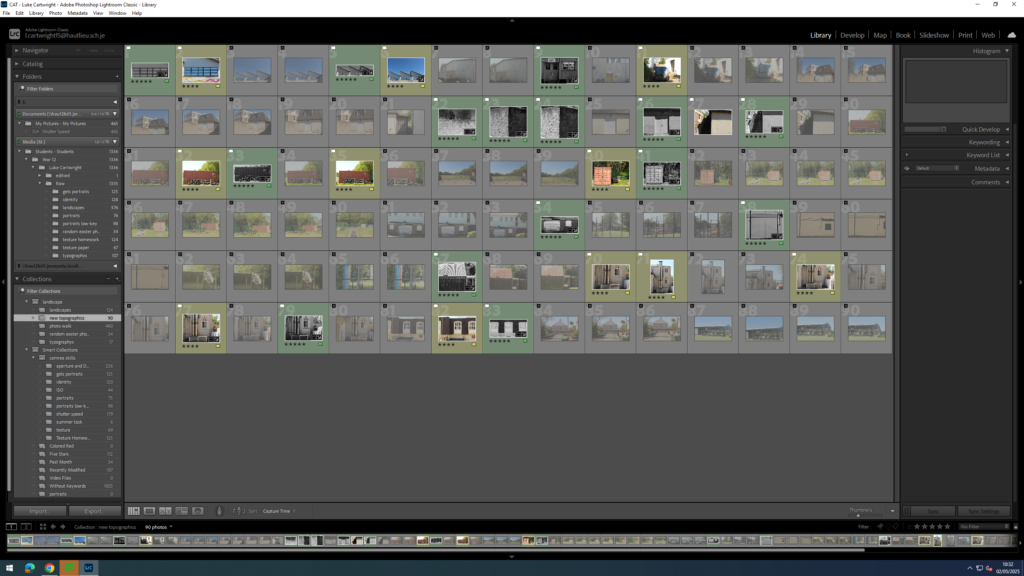Select the 'landscapes' folder under Raw
This screenshot has width=1024, height=576.
pos(73,208)
